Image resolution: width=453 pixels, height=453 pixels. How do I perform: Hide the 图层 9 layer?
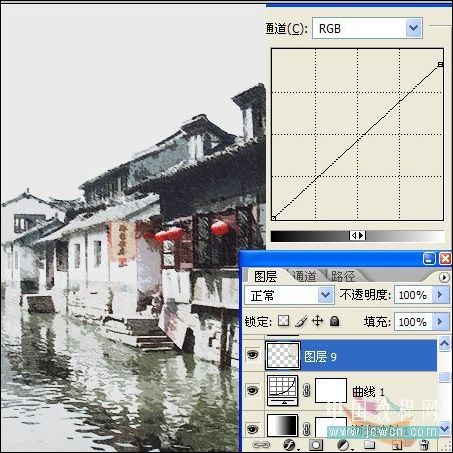(x=252, y=355)
